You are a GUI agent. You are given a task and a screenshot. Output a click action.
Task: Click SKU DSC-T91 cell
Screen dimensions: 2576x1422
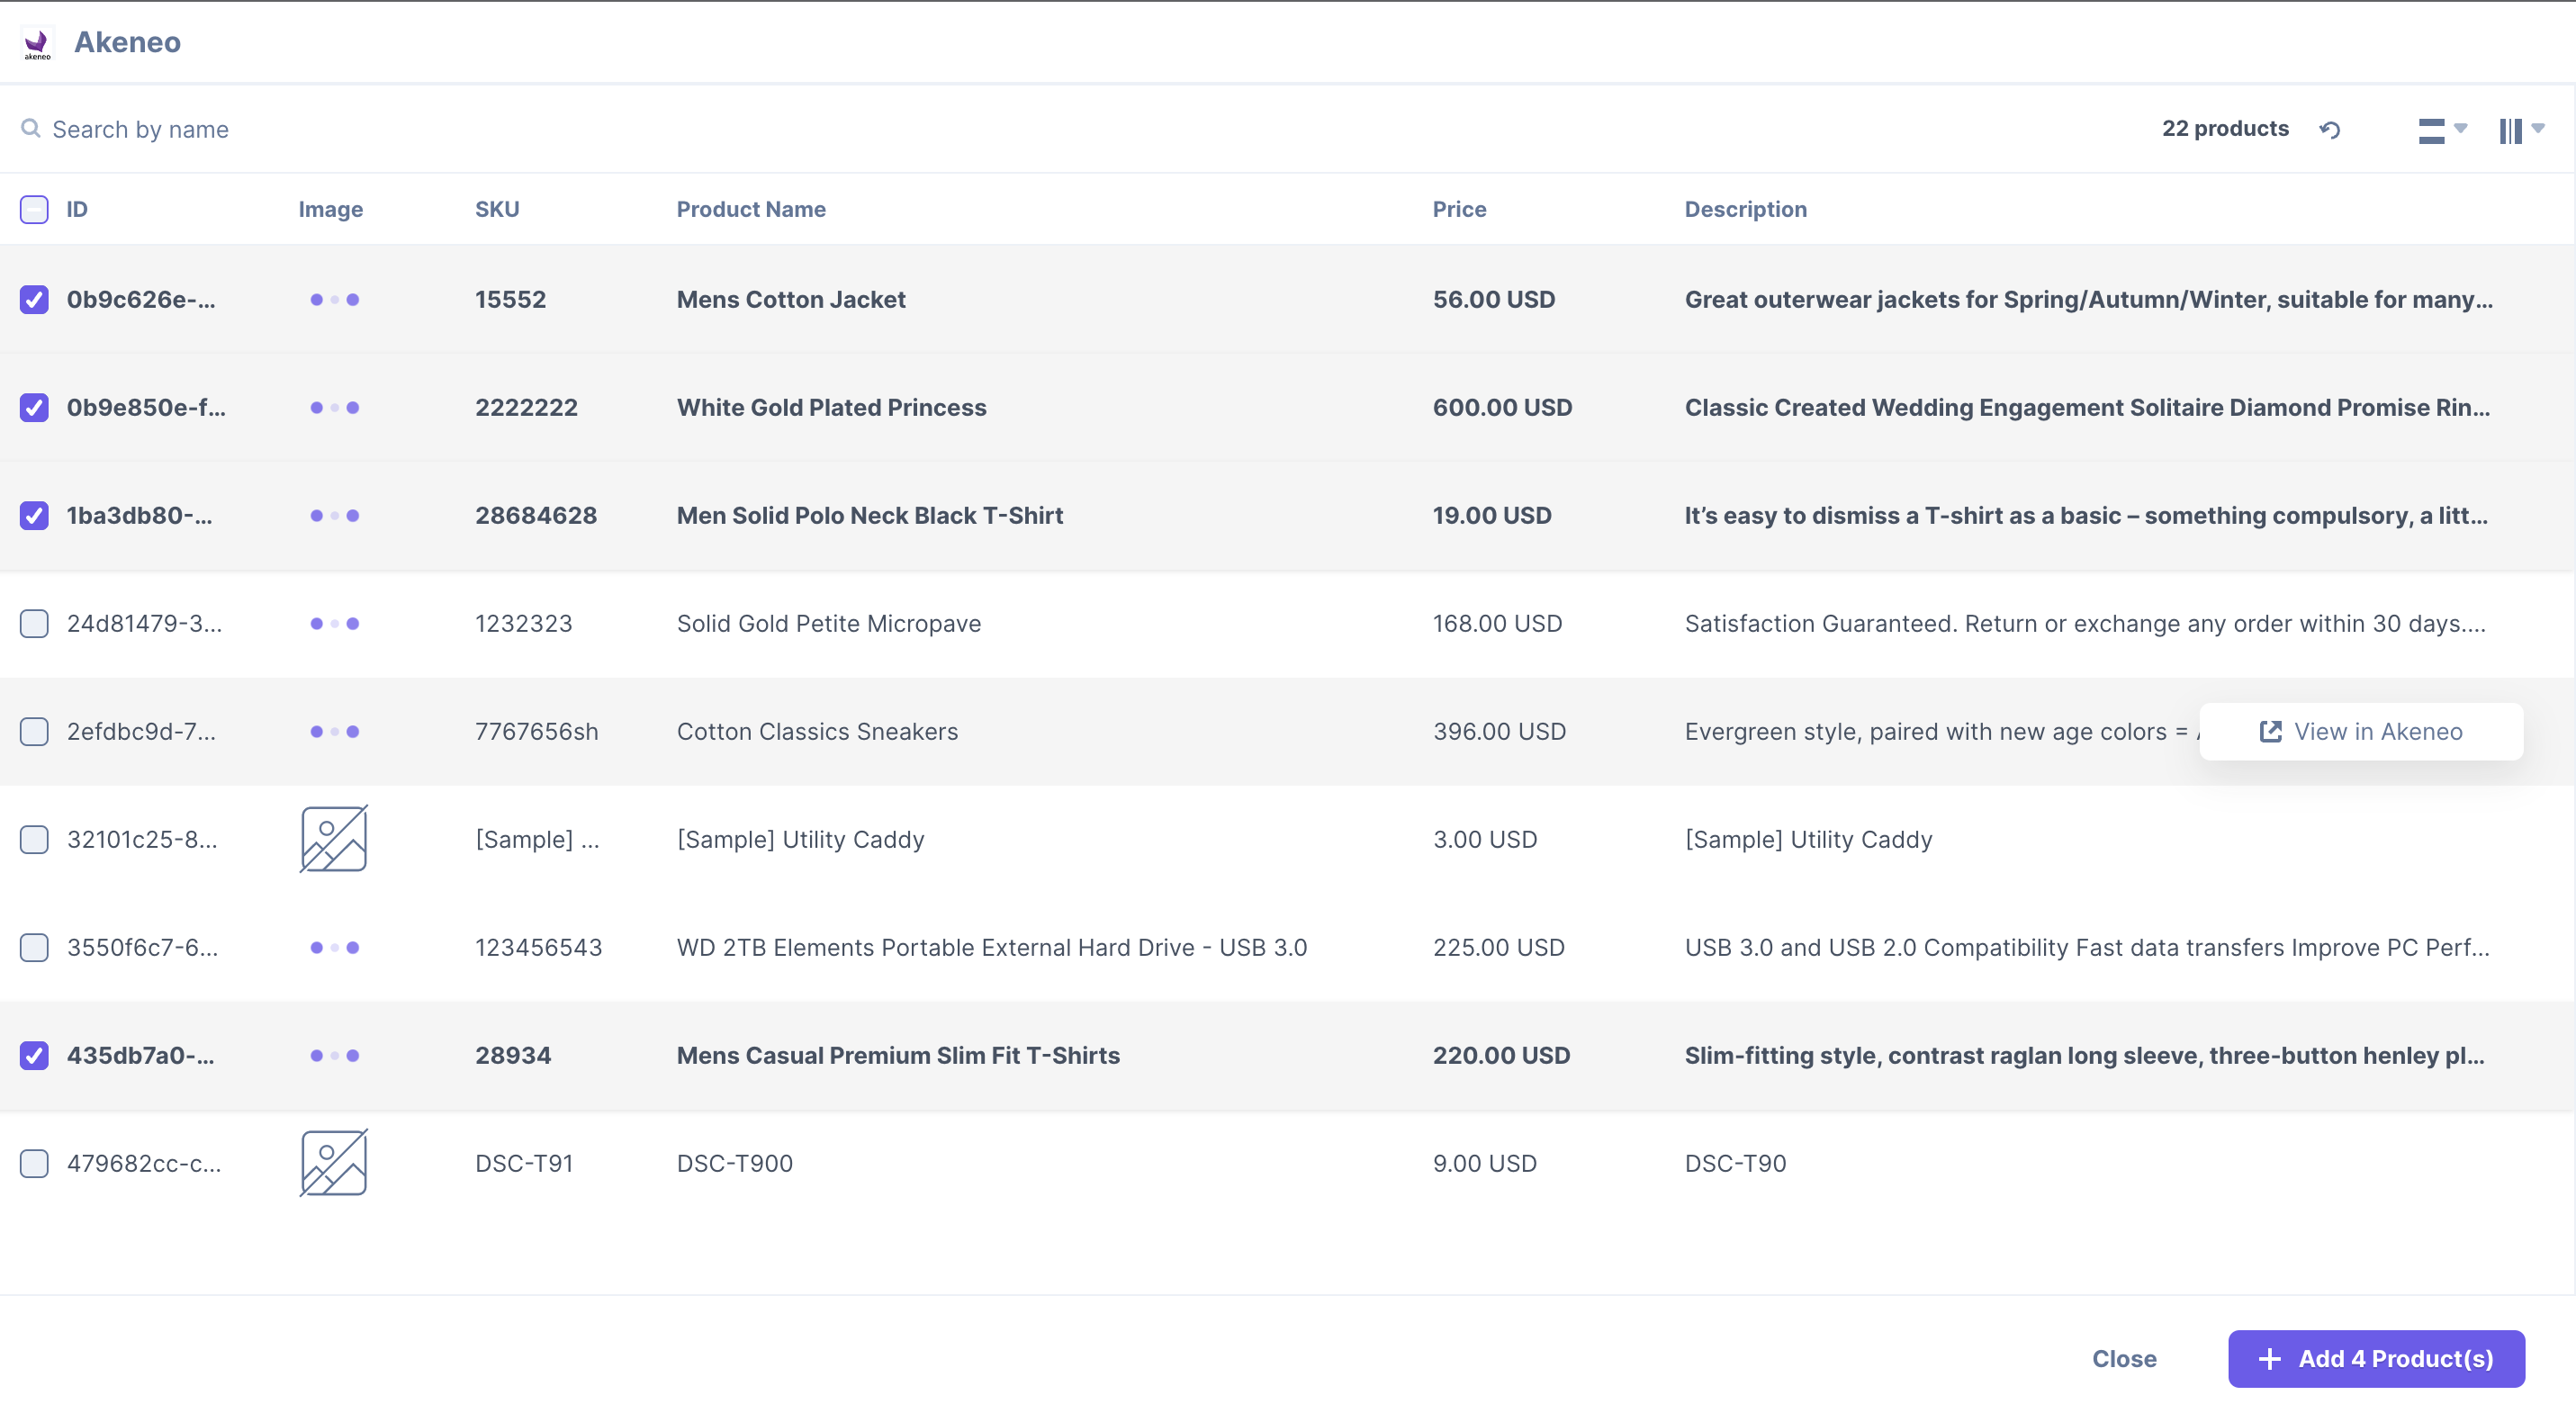coord(524,1163)
